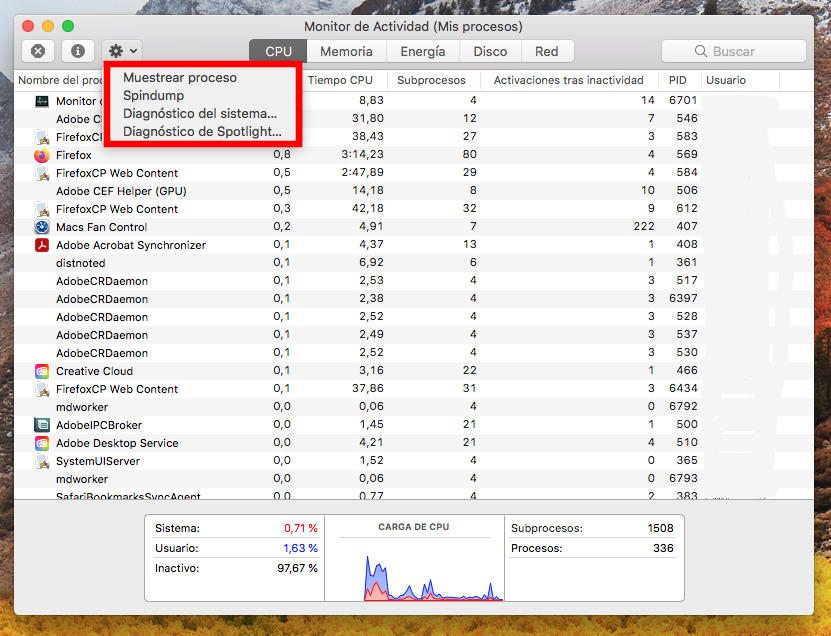This screenshot has height=636, width=831.
Task: Select Diagnóstico de Spotlight menu entry
Action: point(202,131)
